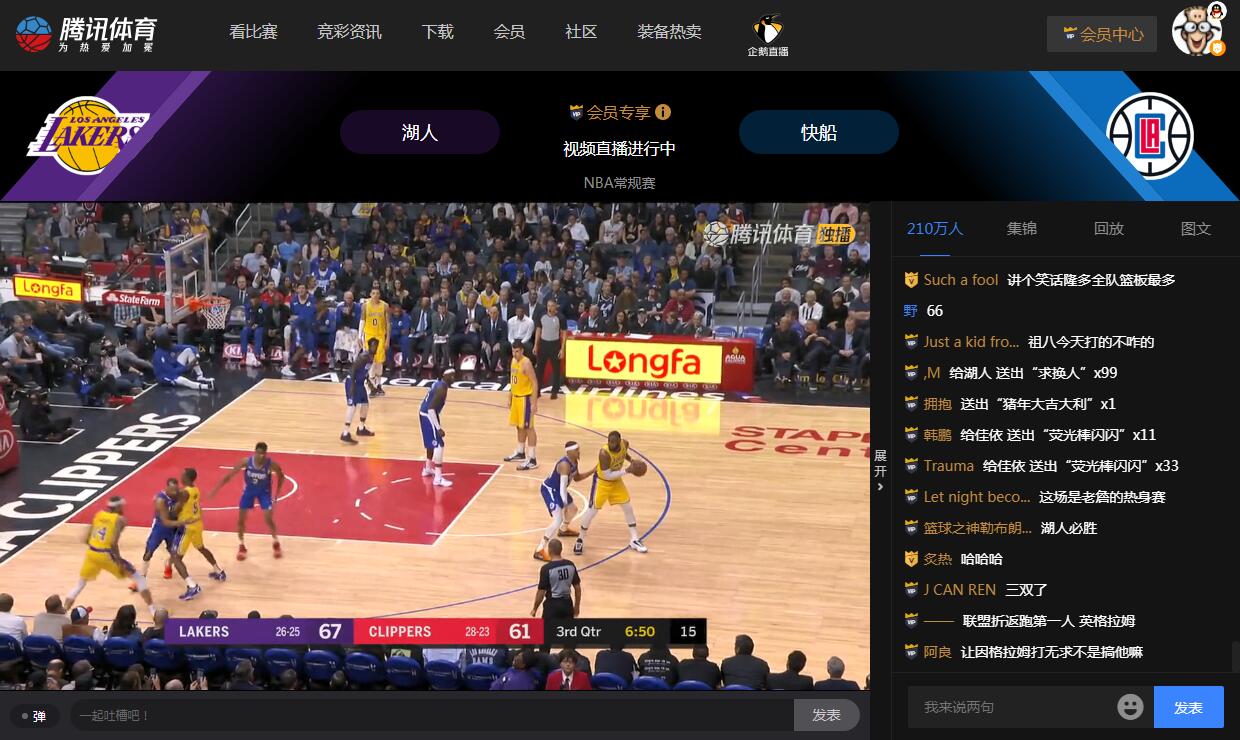This screenshot has height=740, width=1240.
Task: Switch to the 210万人 chat tab
Action: coord(935,229)
